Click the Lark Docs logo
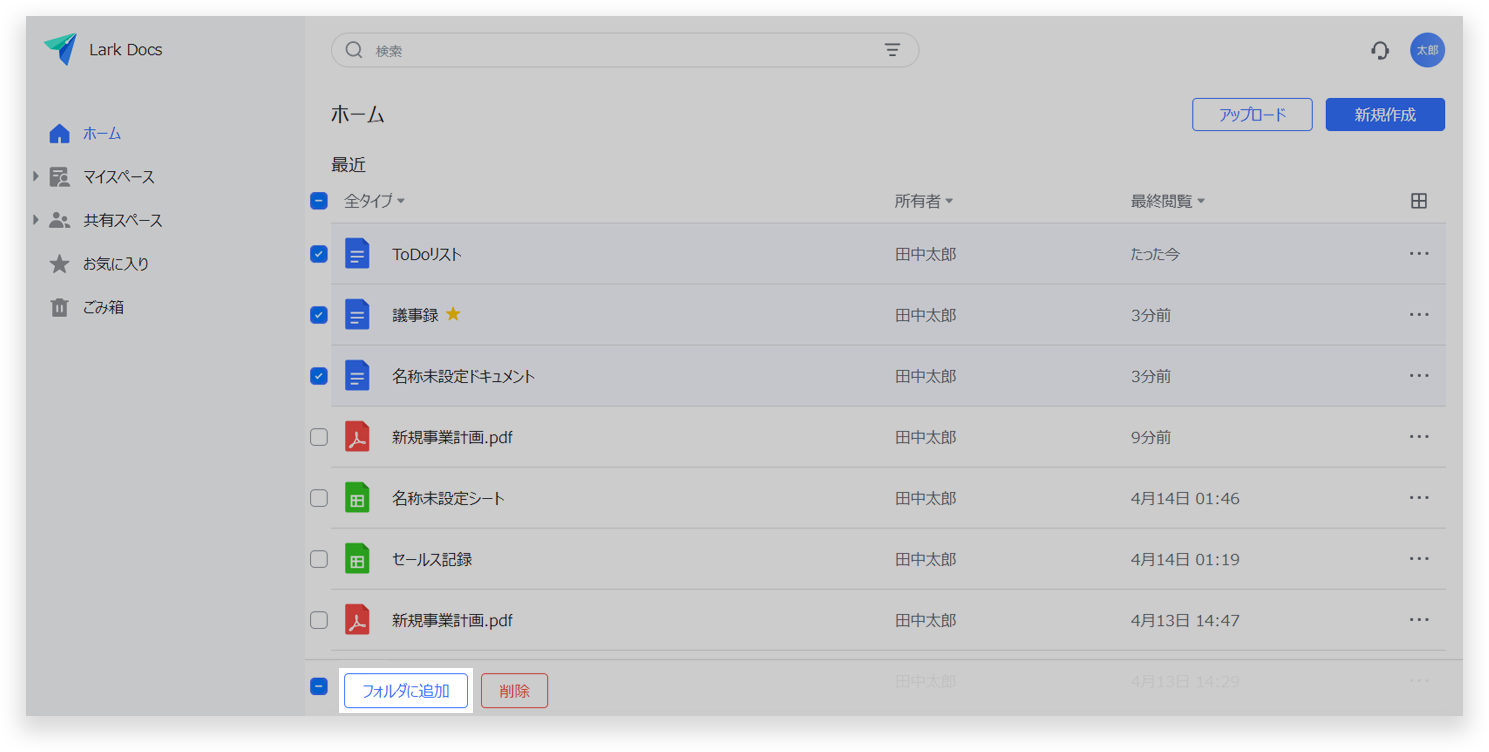The height and width of the screenshot is (752, 1489). pyautogui.click(x=61, y=49)
